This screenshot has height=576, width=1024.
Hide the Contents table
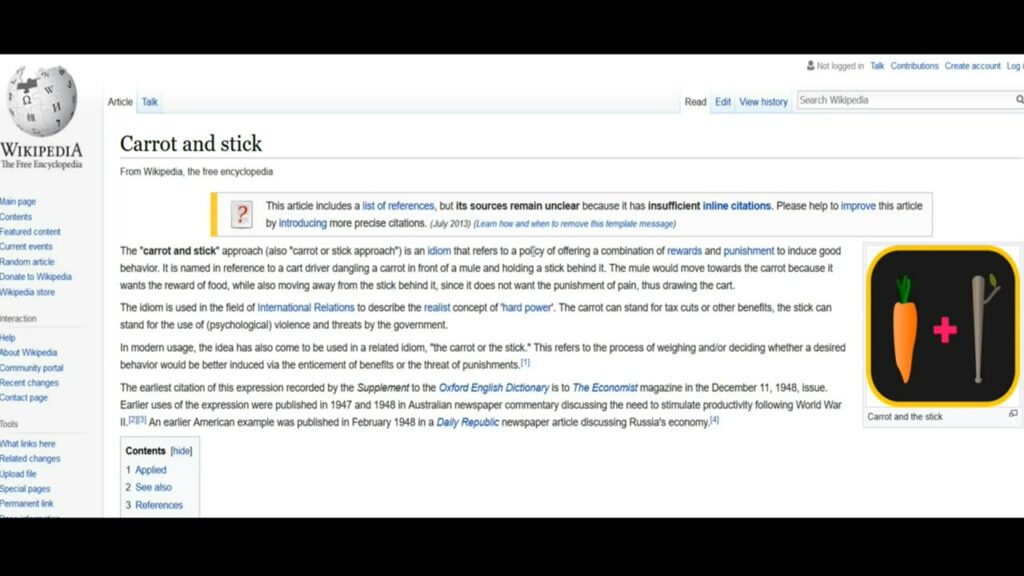[x=181, y=451]
